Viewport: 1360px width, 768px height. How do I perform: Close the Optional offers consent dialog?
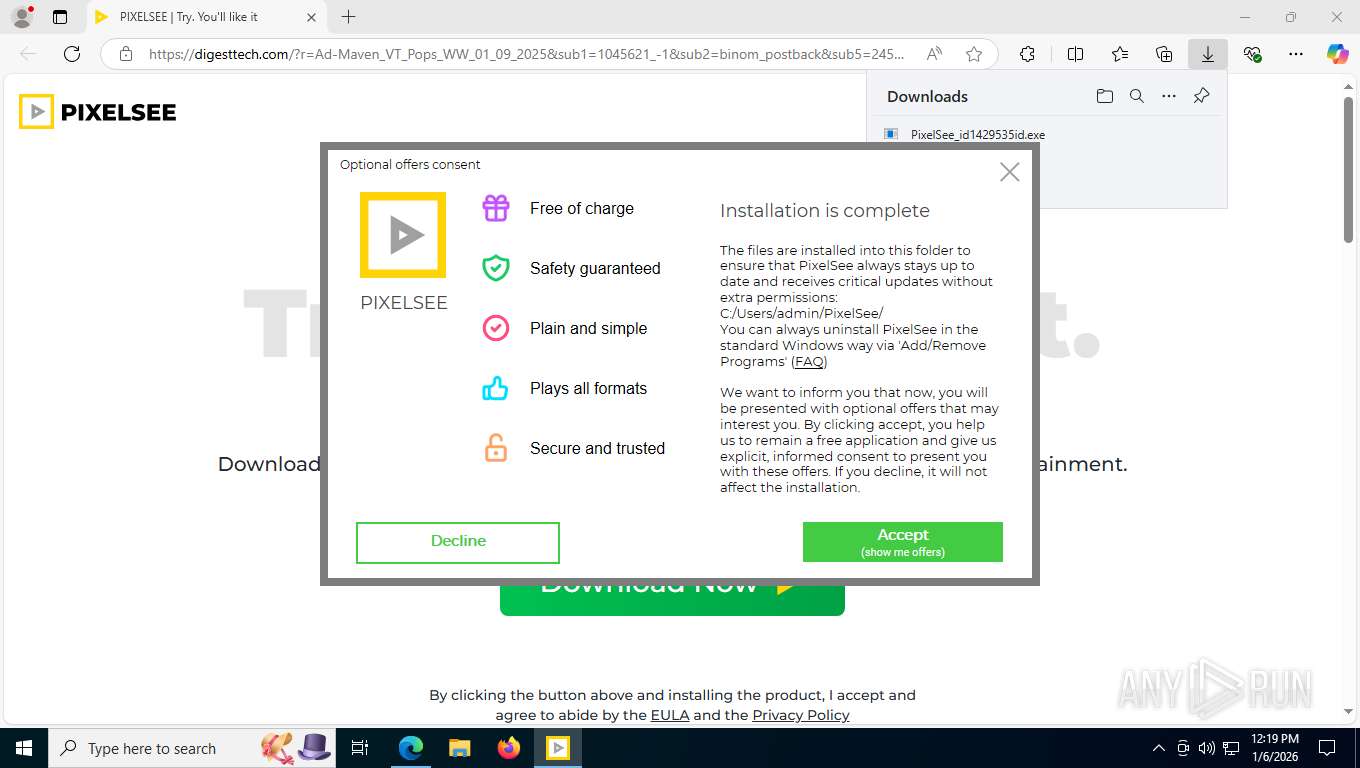(x=1009, y=172)
